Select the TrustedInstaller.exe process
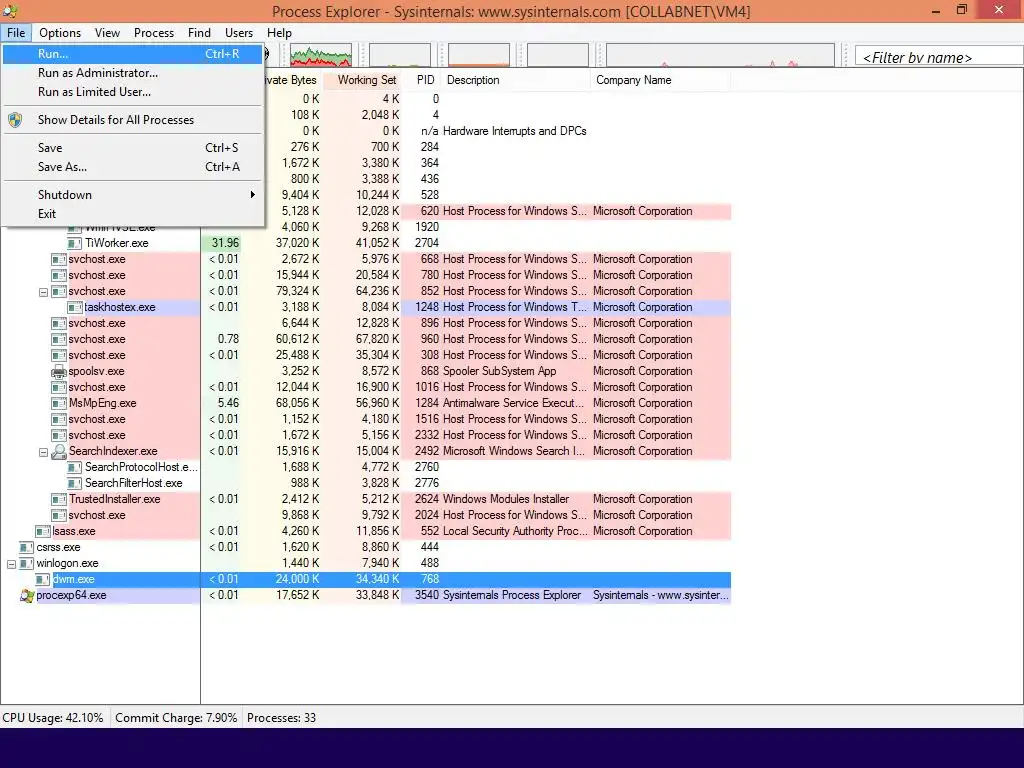The image size is (1024, 768). (115, 499)
